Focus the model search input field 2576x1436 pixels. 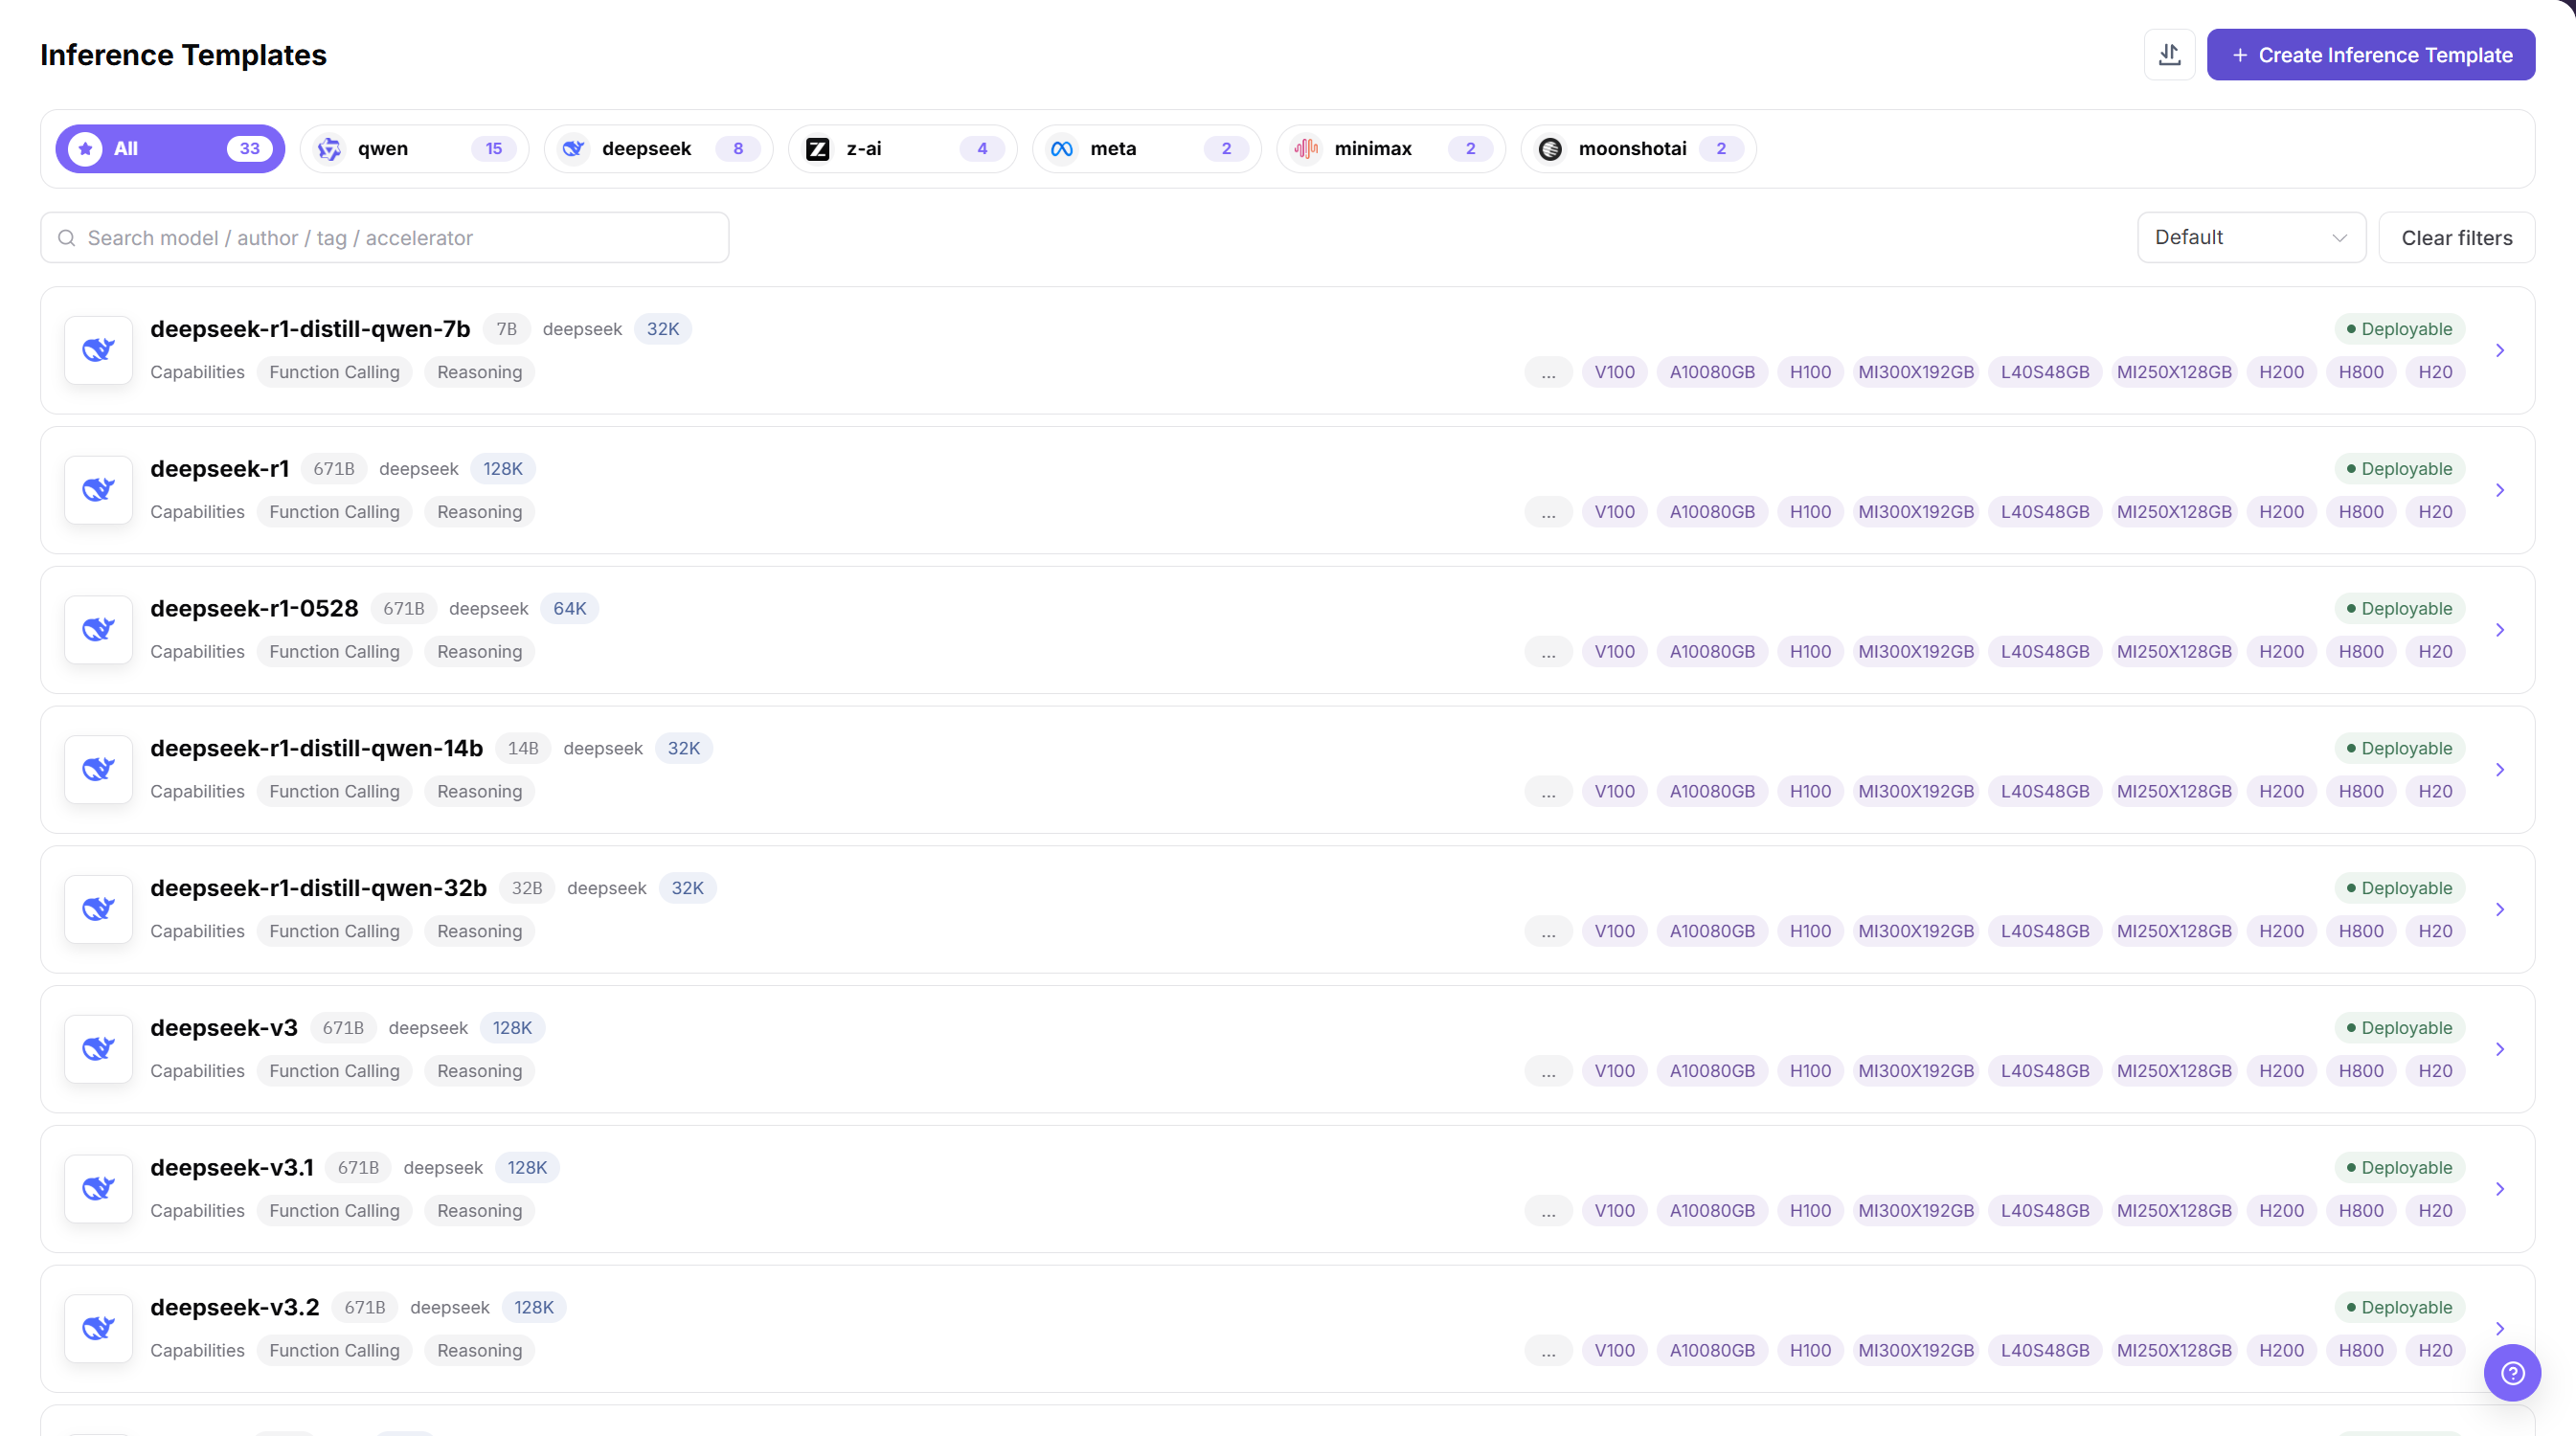[x=385, y=238]
